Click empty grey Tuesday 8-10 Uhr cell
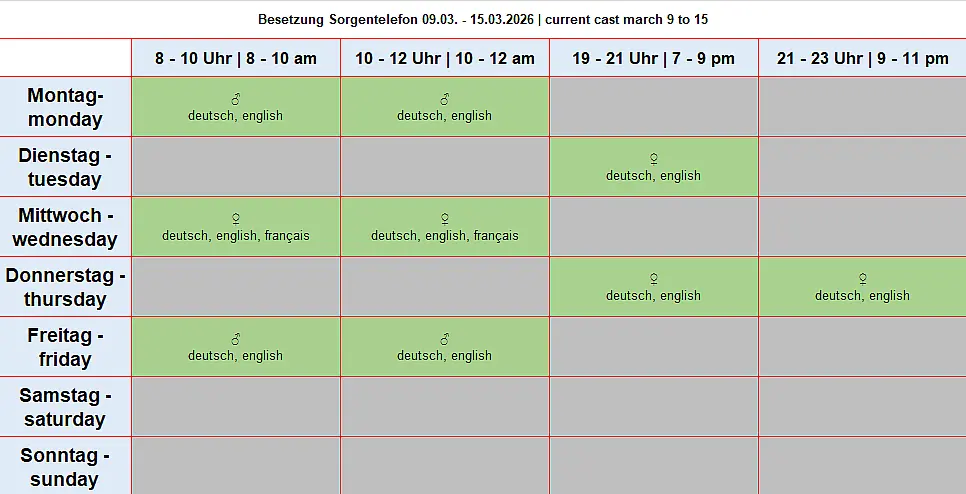Viewport: 966px width, 494px height. coord(236,167)
